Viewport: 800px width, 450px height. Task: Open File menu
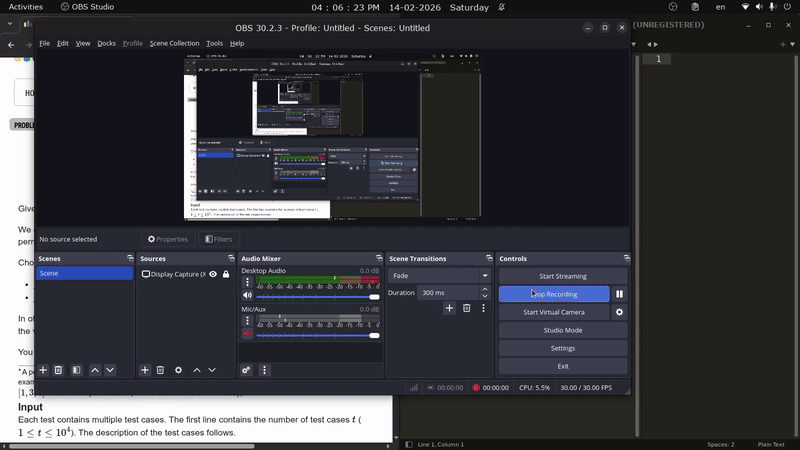tap(44, 43)
